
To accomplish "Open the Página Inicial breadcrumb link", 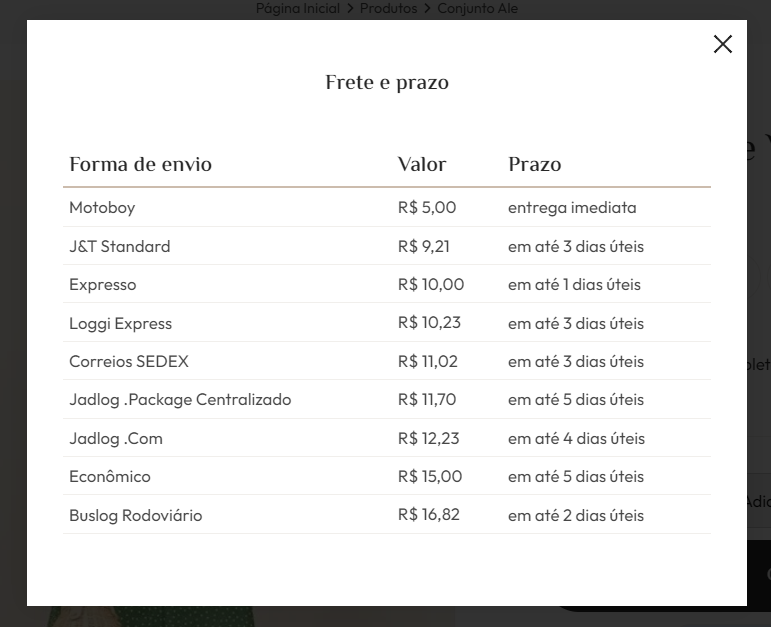I will coord(297,8).
